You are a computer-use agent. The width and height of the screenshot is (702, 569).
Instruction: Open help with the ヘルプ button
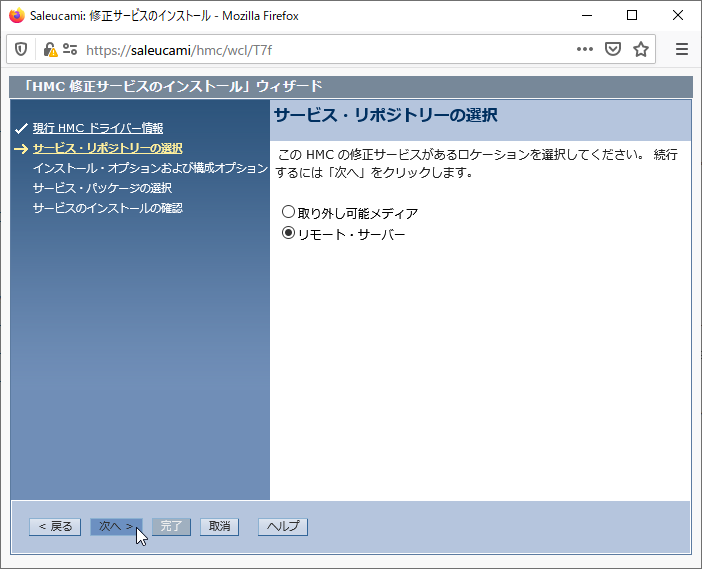pyautogui.click(x=283, y=527)
